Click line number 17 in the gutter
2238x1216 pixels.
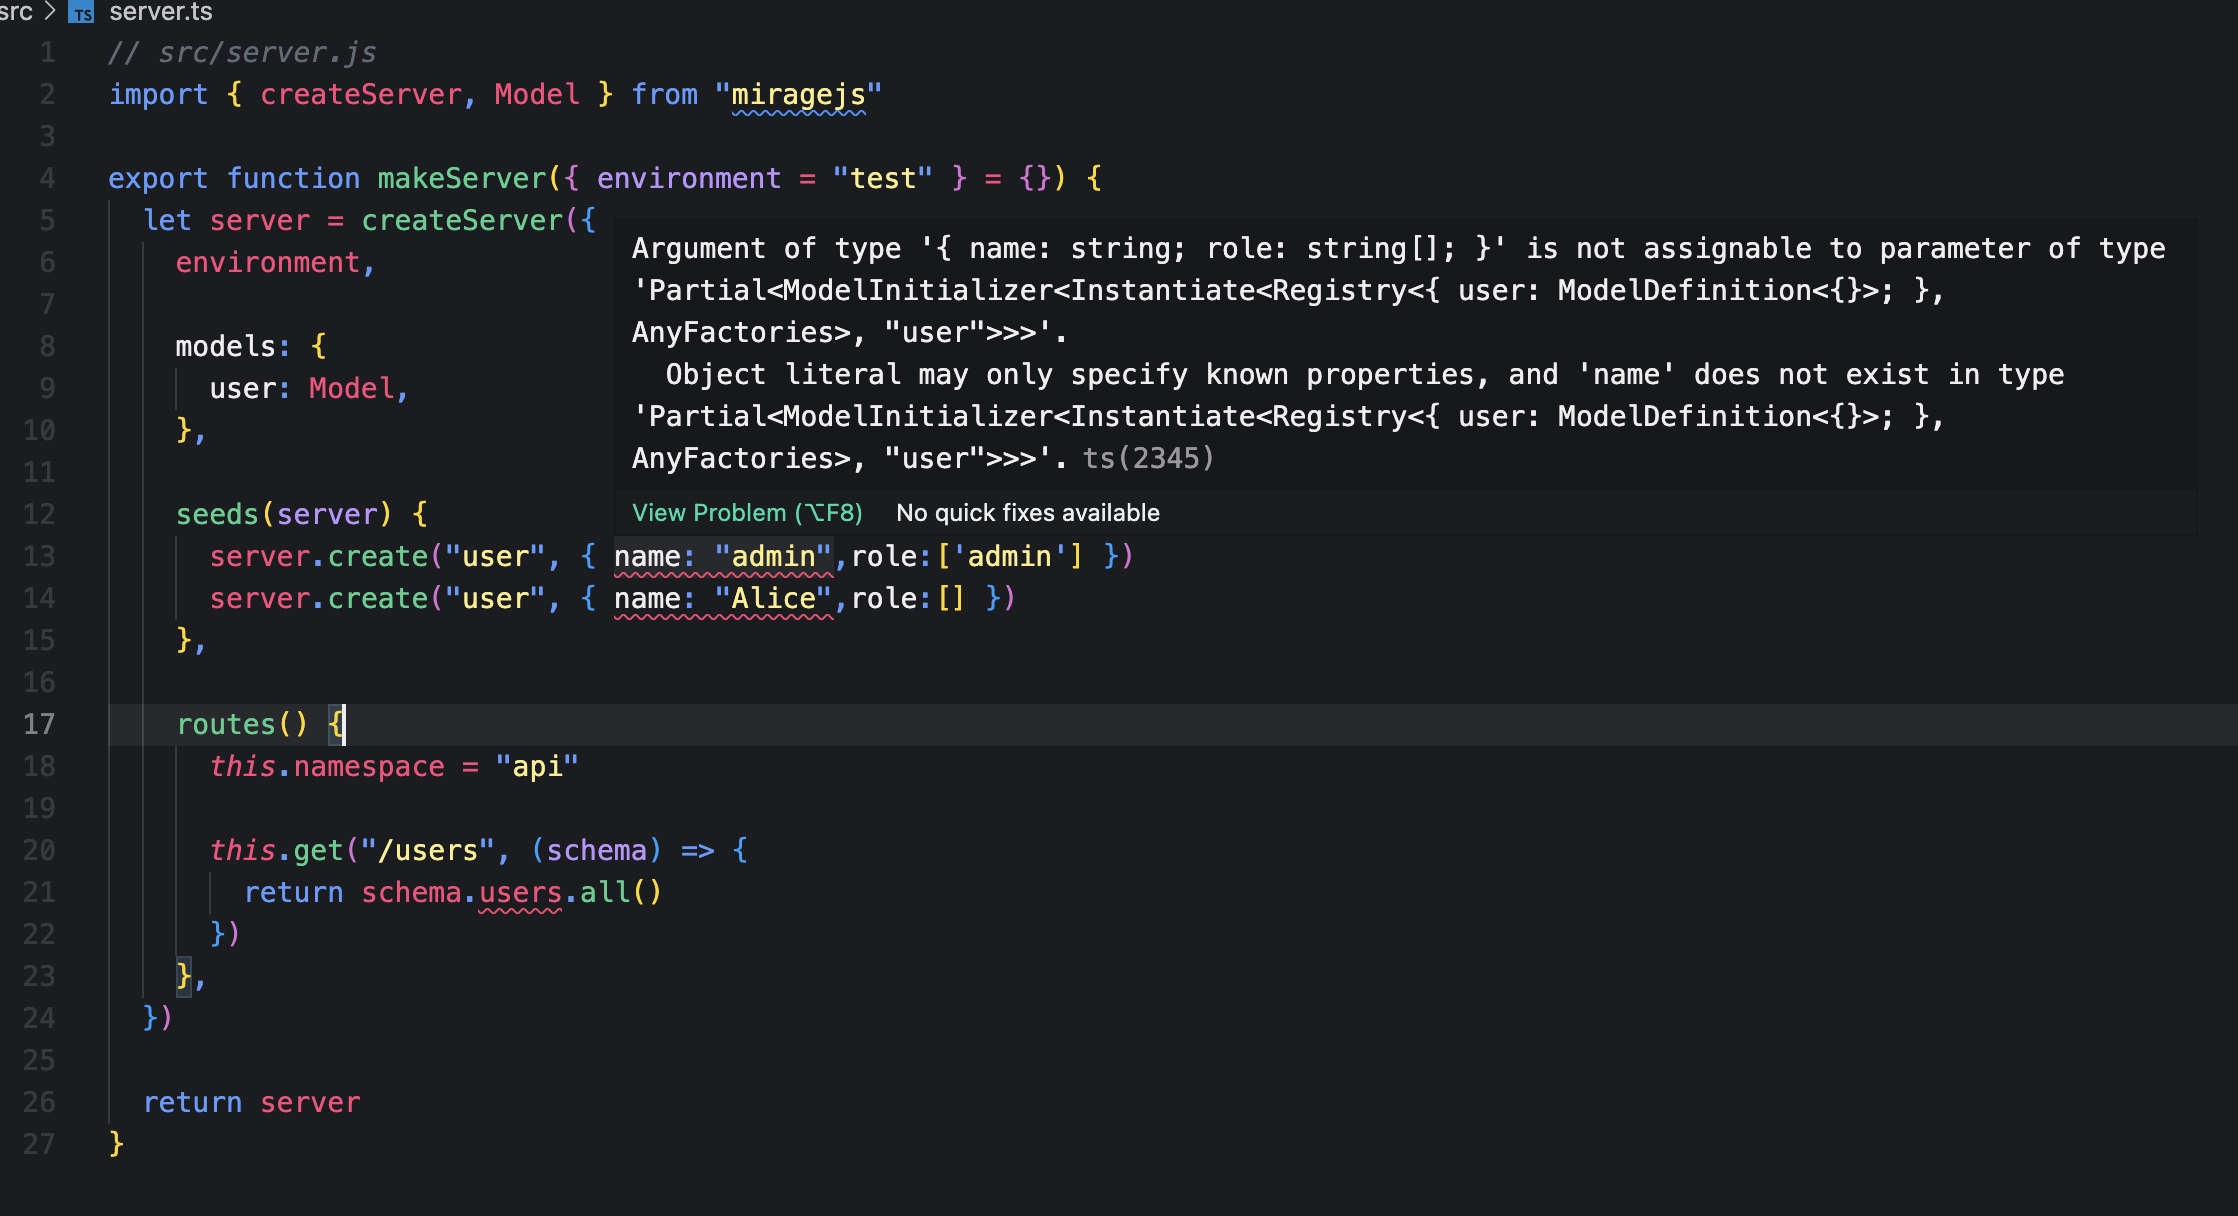[x=38, y=723]
